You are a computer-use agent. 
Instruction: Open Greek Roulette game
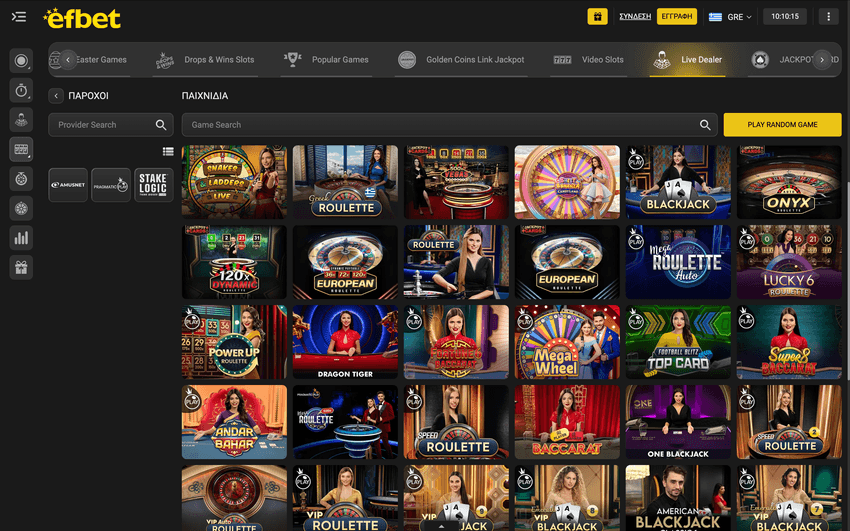pos(345,182)
